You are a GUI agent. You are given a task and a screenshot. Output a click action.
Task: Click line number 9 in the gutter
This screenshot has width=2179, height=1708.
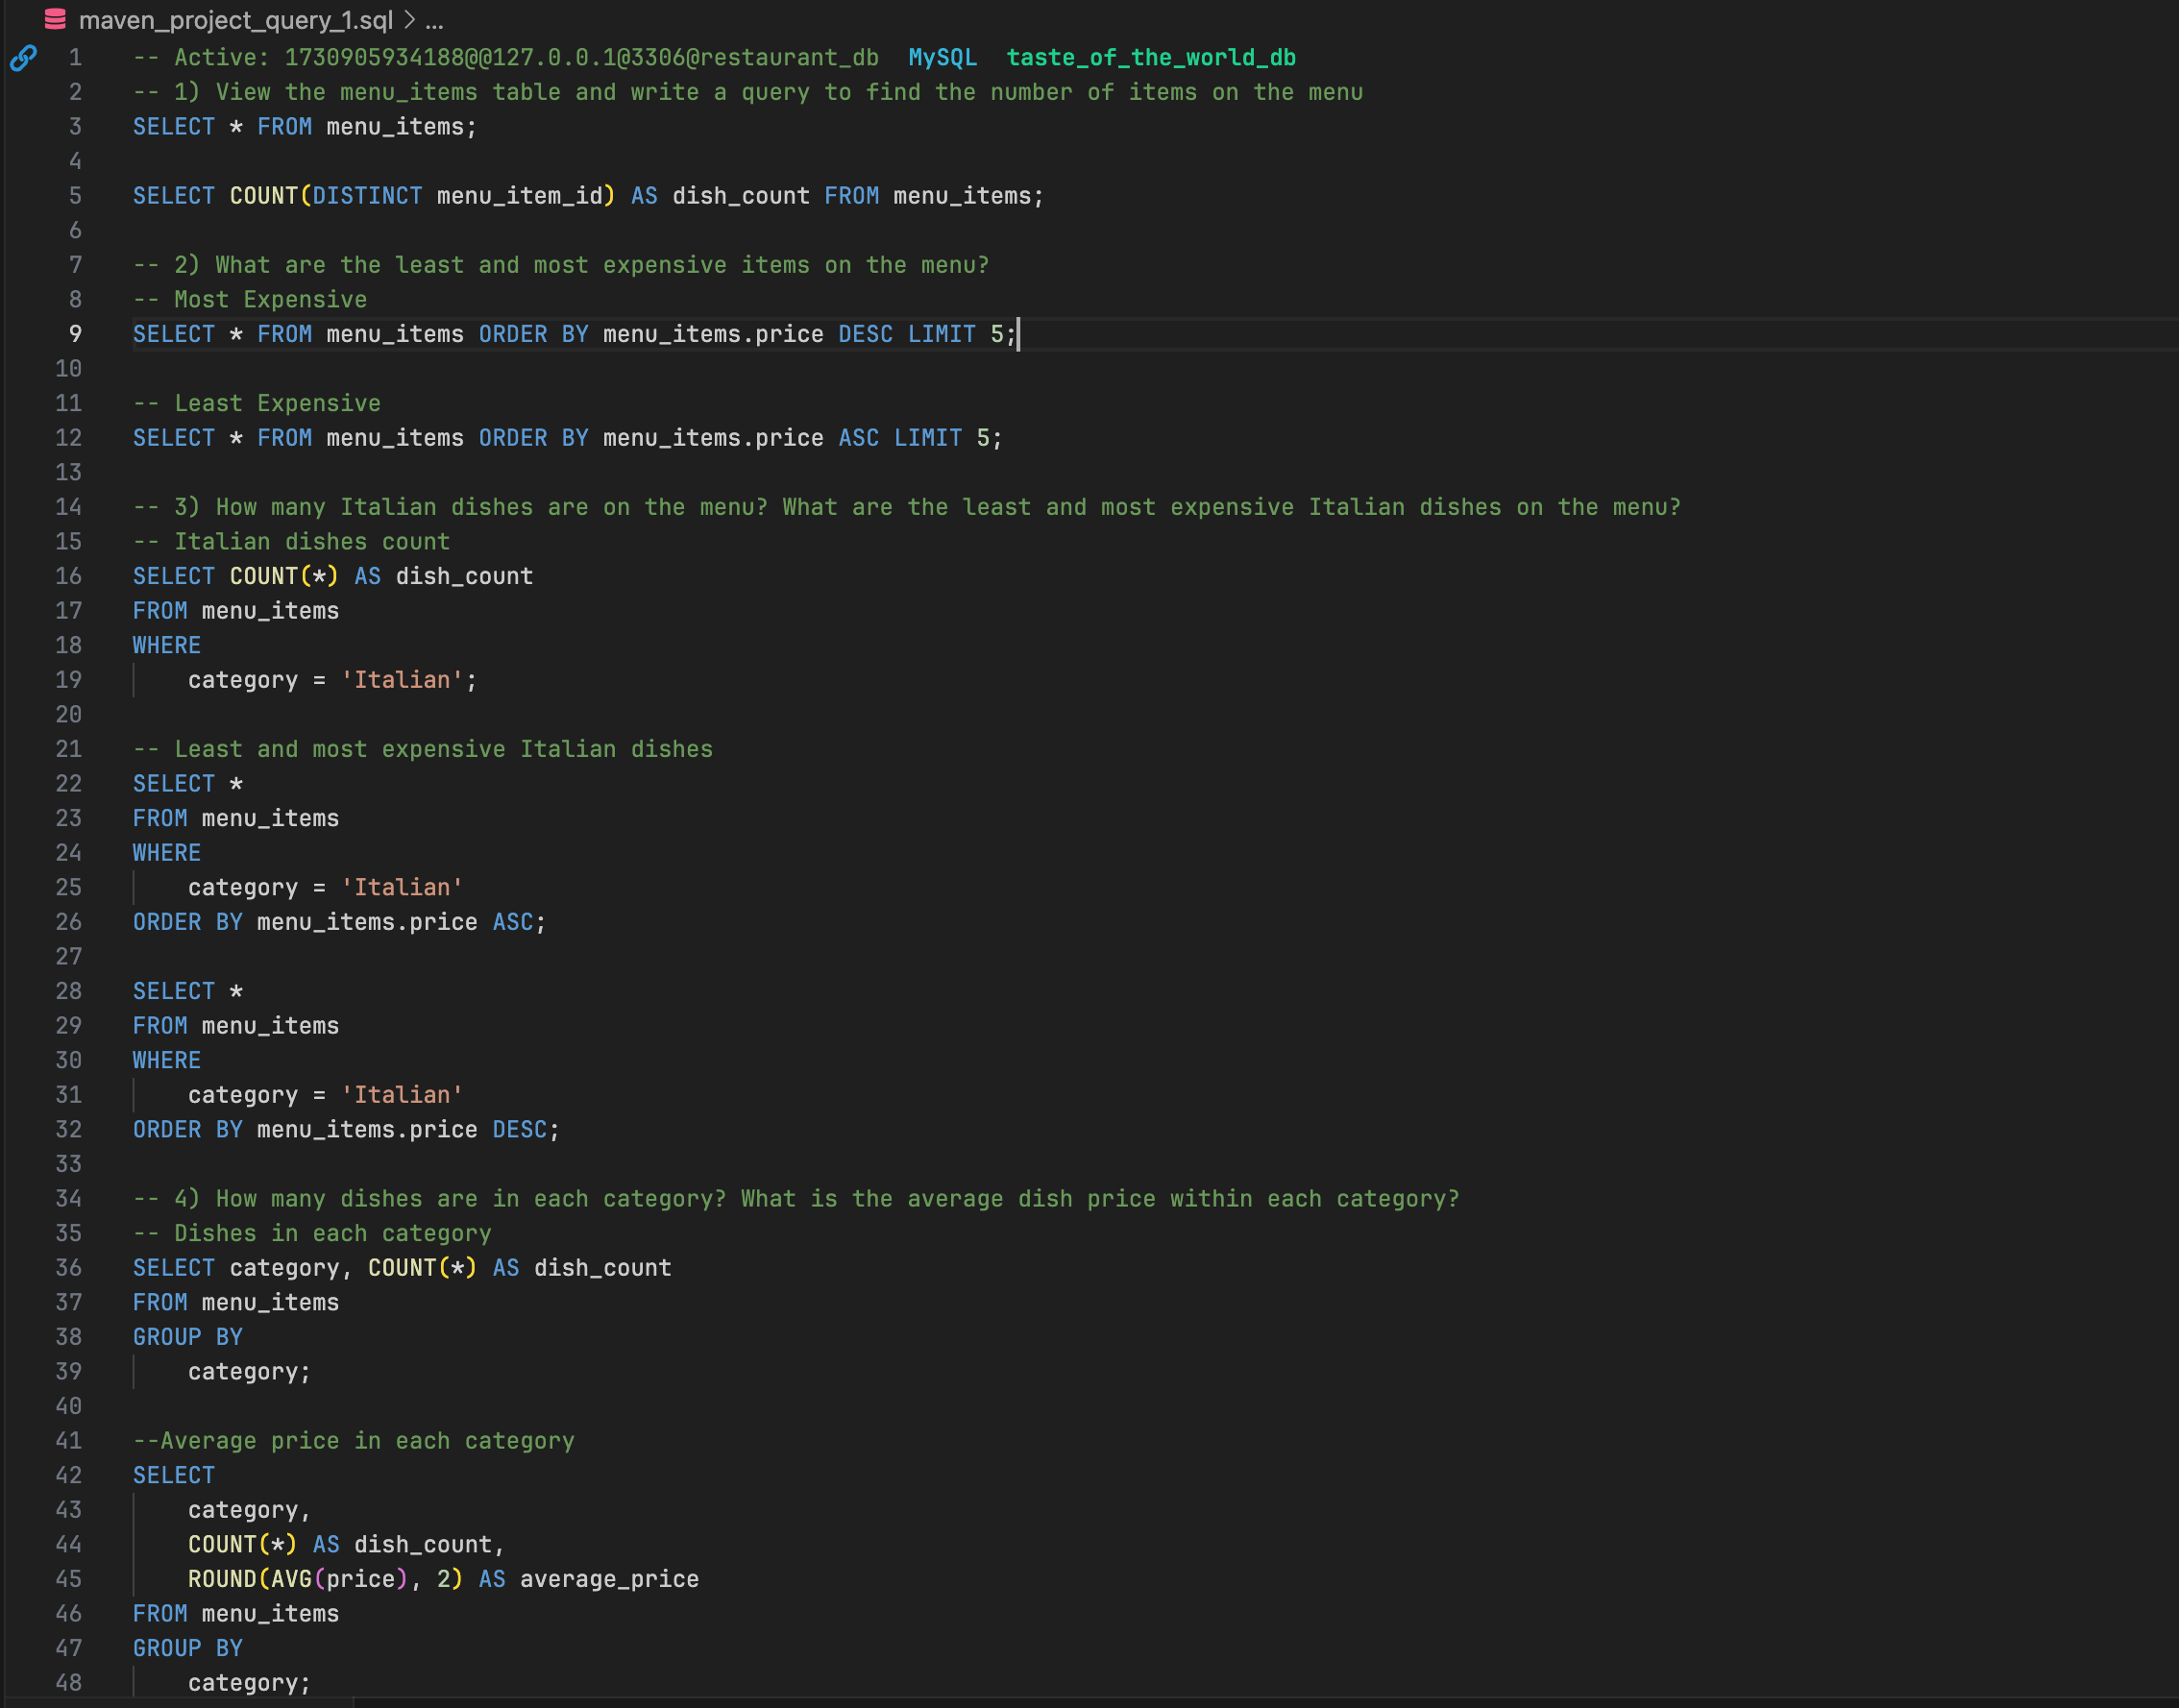(x=75, y=334)
